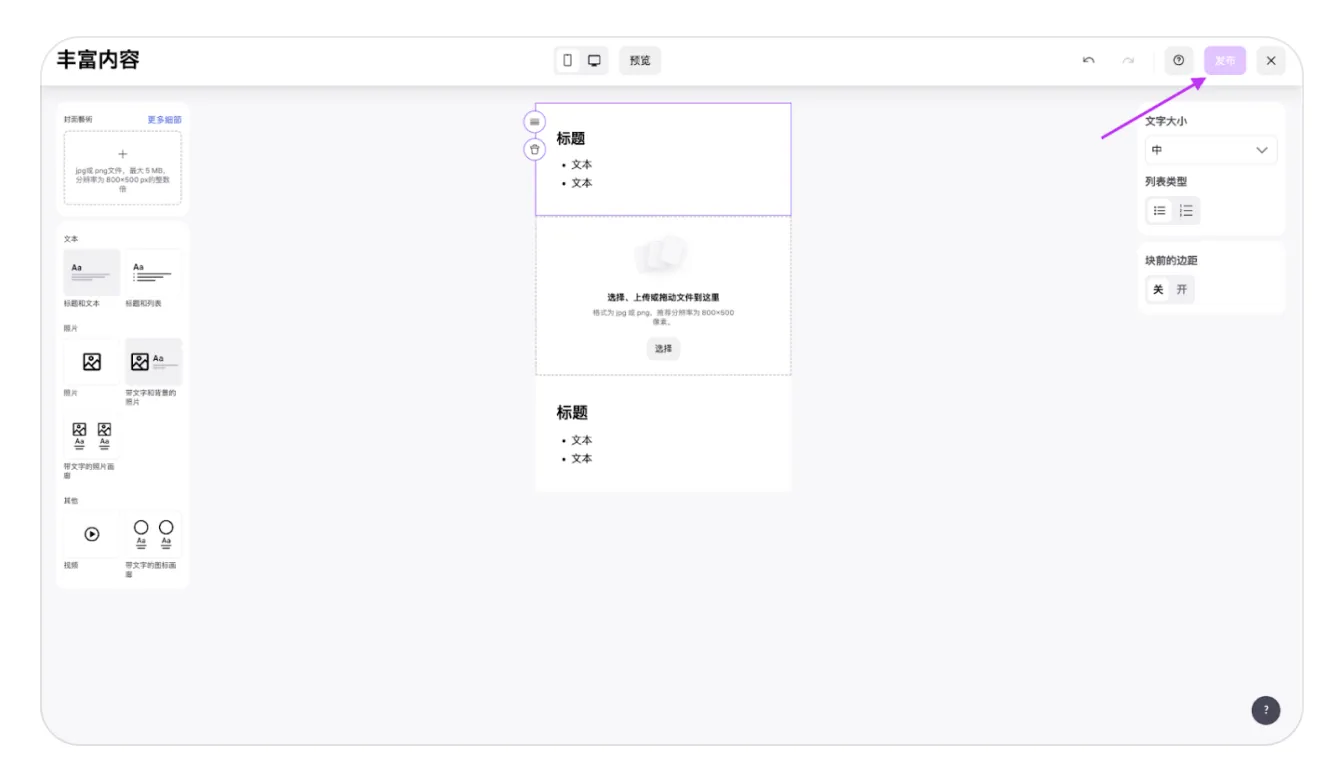Set block margin to 关

pyautogui.click(x=1158, y=290)
